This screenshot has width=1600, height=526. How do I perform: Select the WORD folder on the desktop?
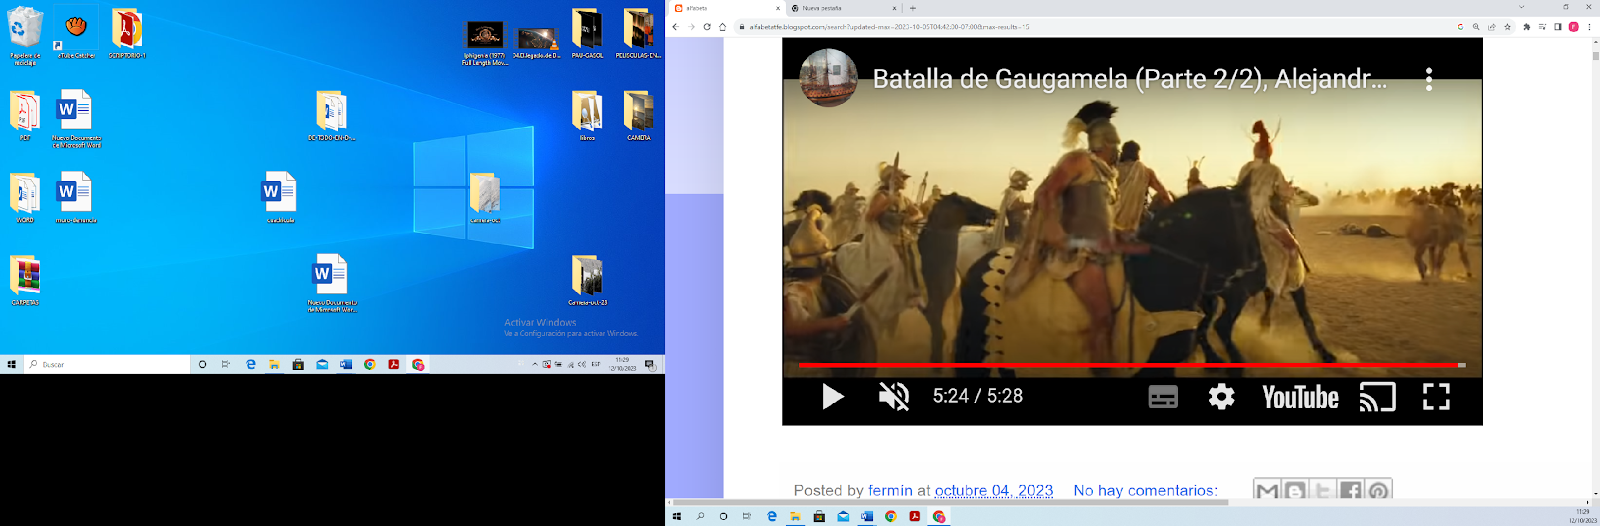[x=25, y=198]
